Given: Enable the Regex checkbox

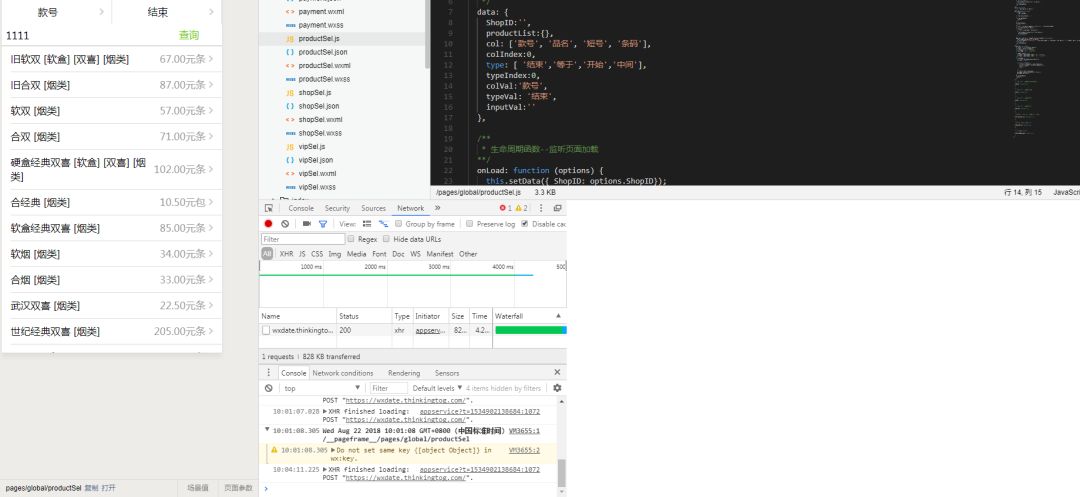Looking at the screenshot, I should (x=351, y=239).
